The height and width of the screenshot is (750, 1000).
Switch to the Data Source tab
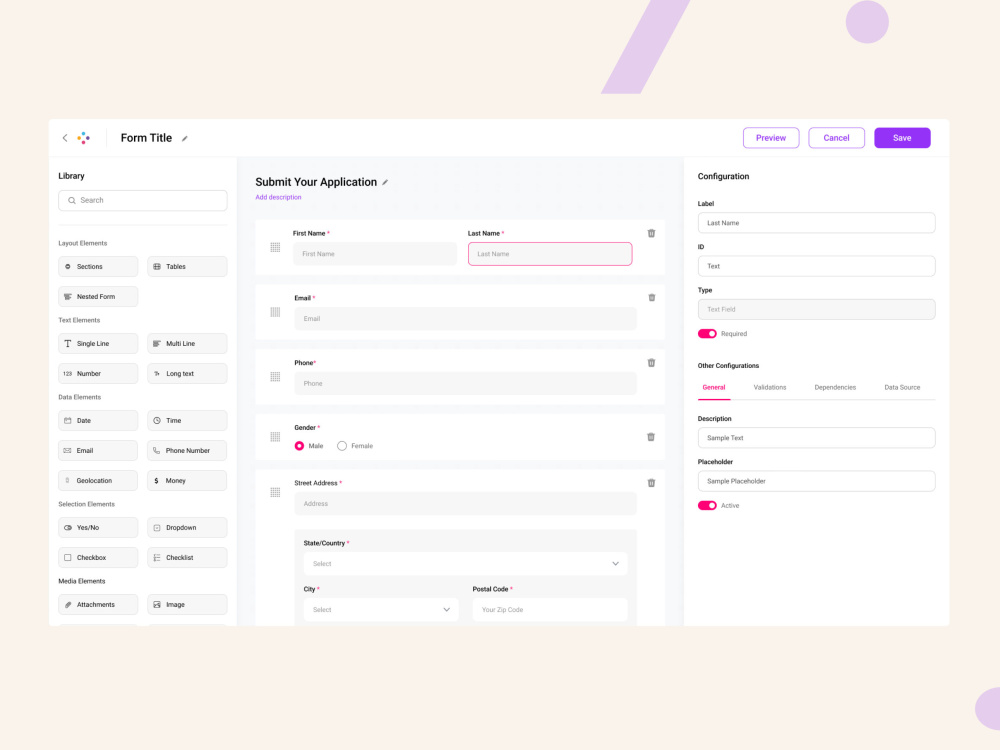click(902, 388)
